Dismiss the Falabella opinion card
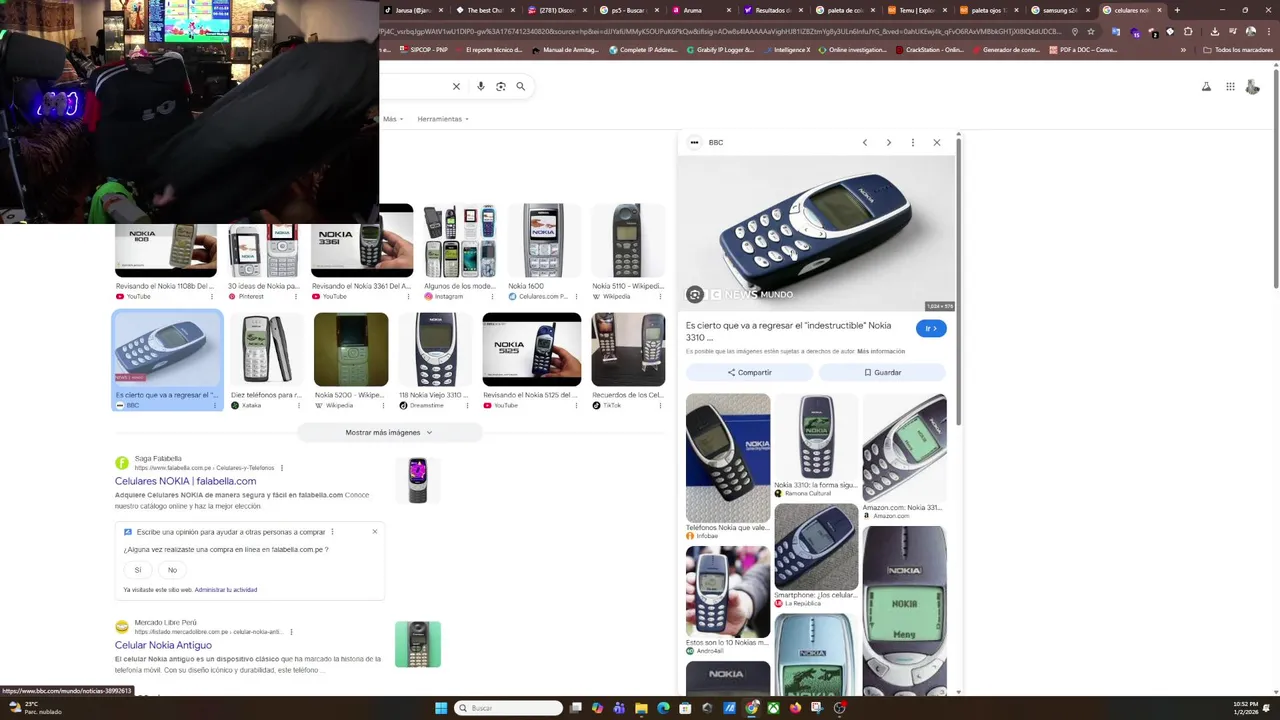1280x720 pixels. (x=375, y=531)
